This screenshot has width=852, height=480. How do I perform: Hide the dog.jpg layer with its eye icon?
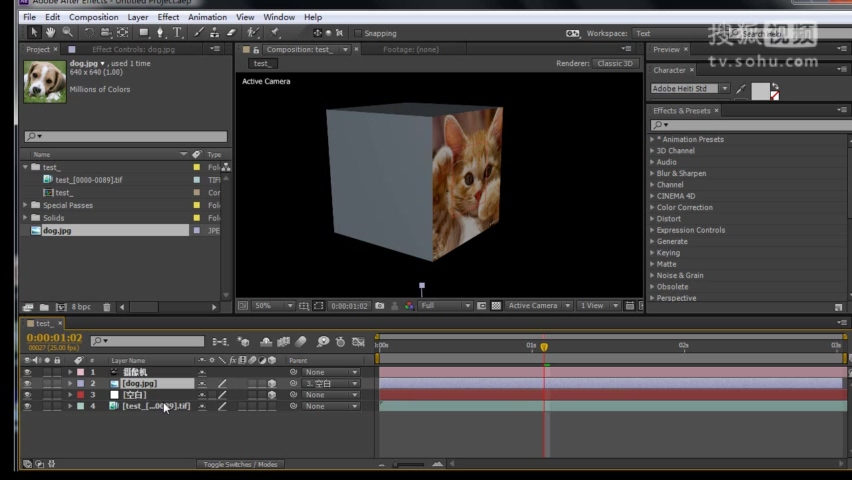click(27, 383)
